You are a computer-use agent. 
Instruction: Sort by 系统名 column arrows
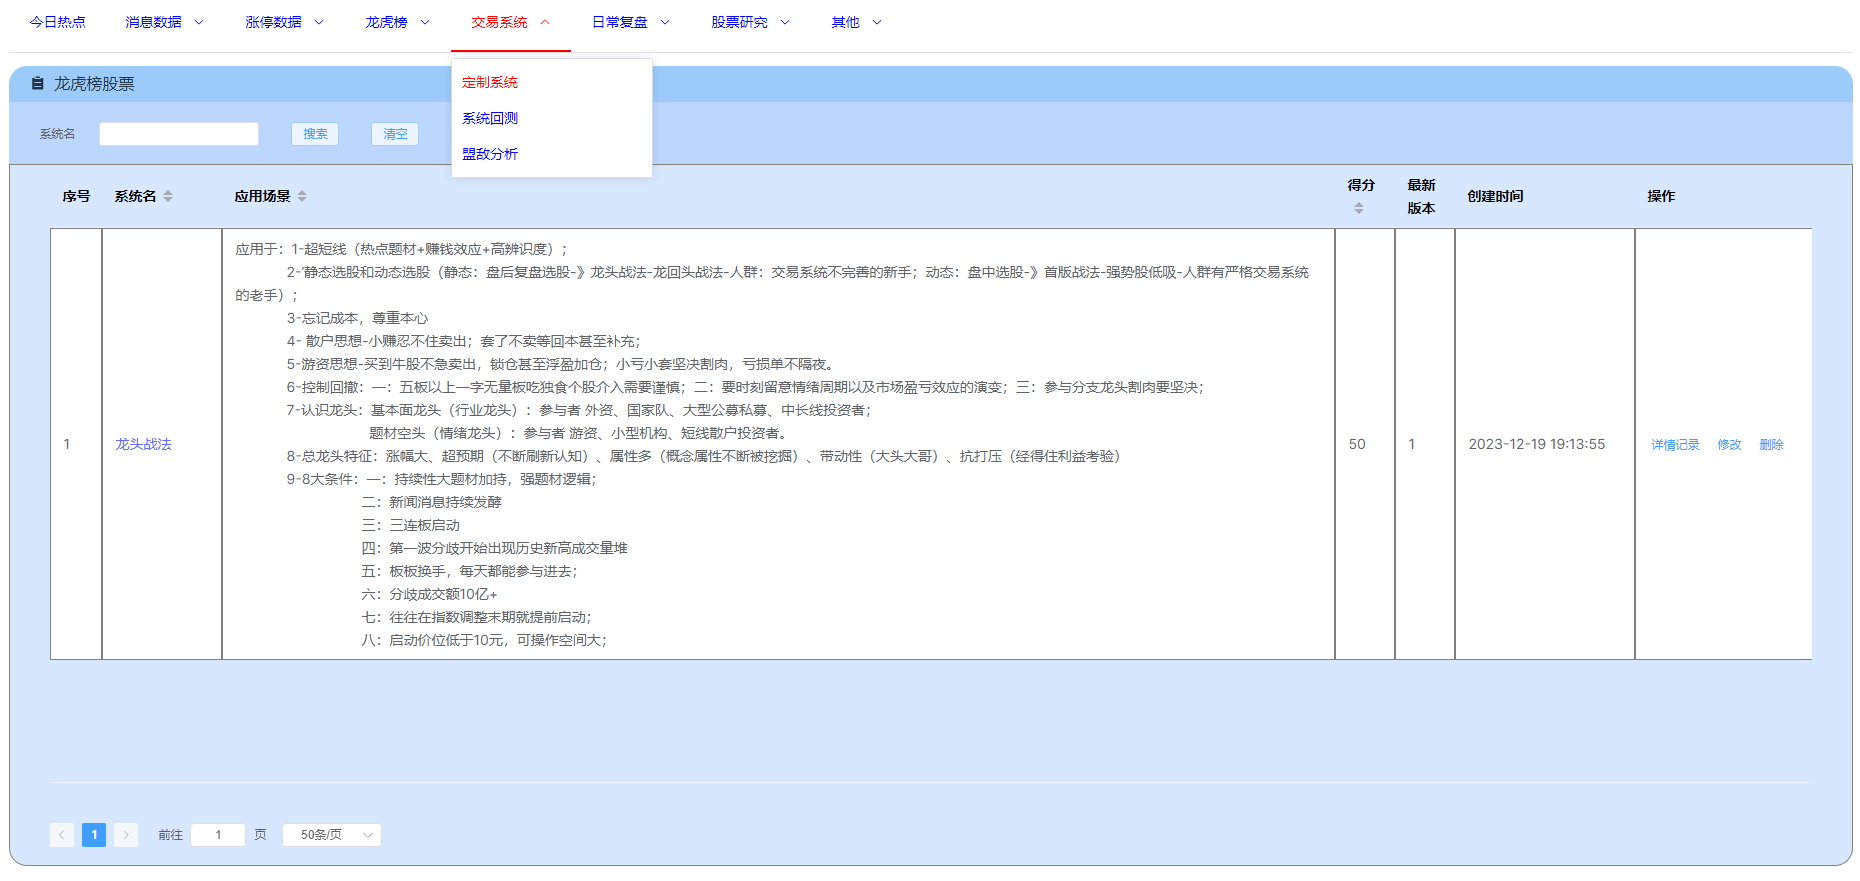point(168,196)
